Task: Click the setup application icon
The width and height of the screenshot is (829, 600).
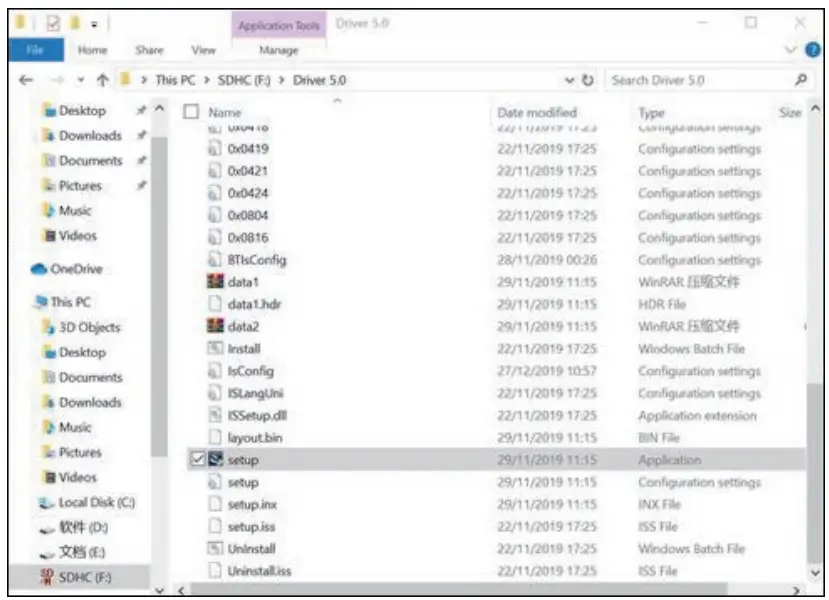Action: tap(215, 459)
